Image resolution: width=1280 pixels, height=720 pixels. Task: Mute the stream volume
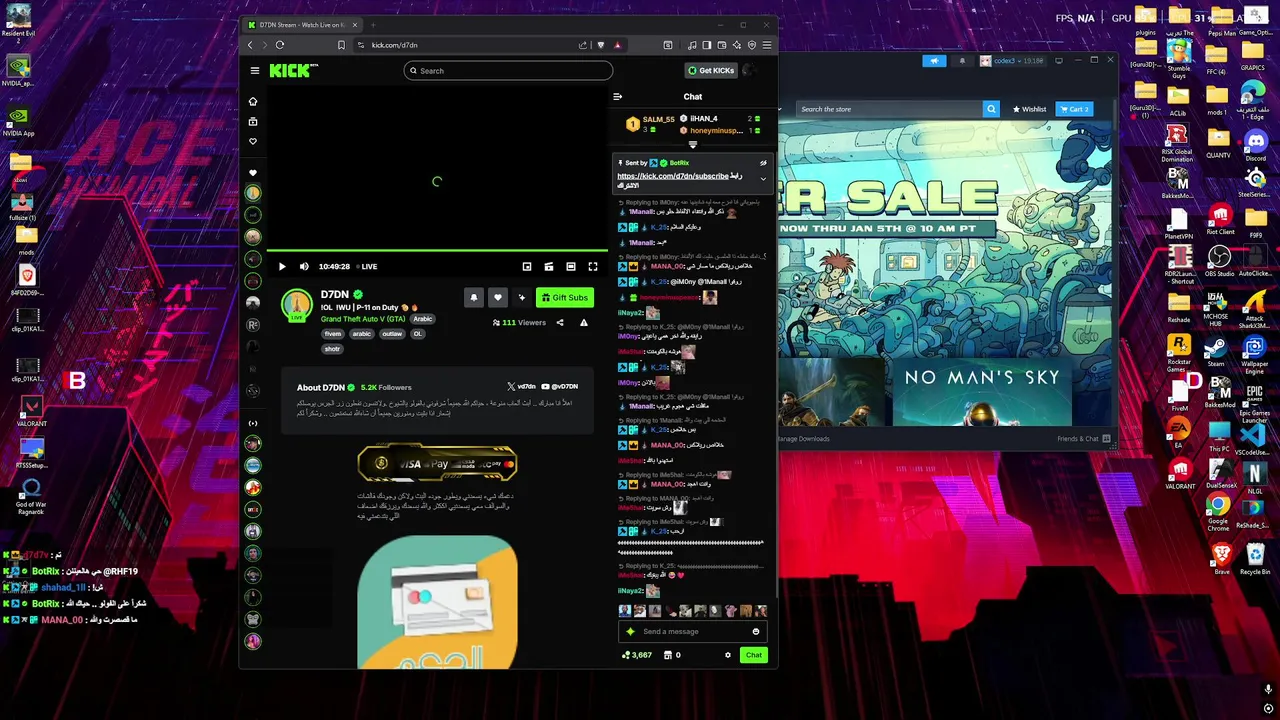click(304, 267)
